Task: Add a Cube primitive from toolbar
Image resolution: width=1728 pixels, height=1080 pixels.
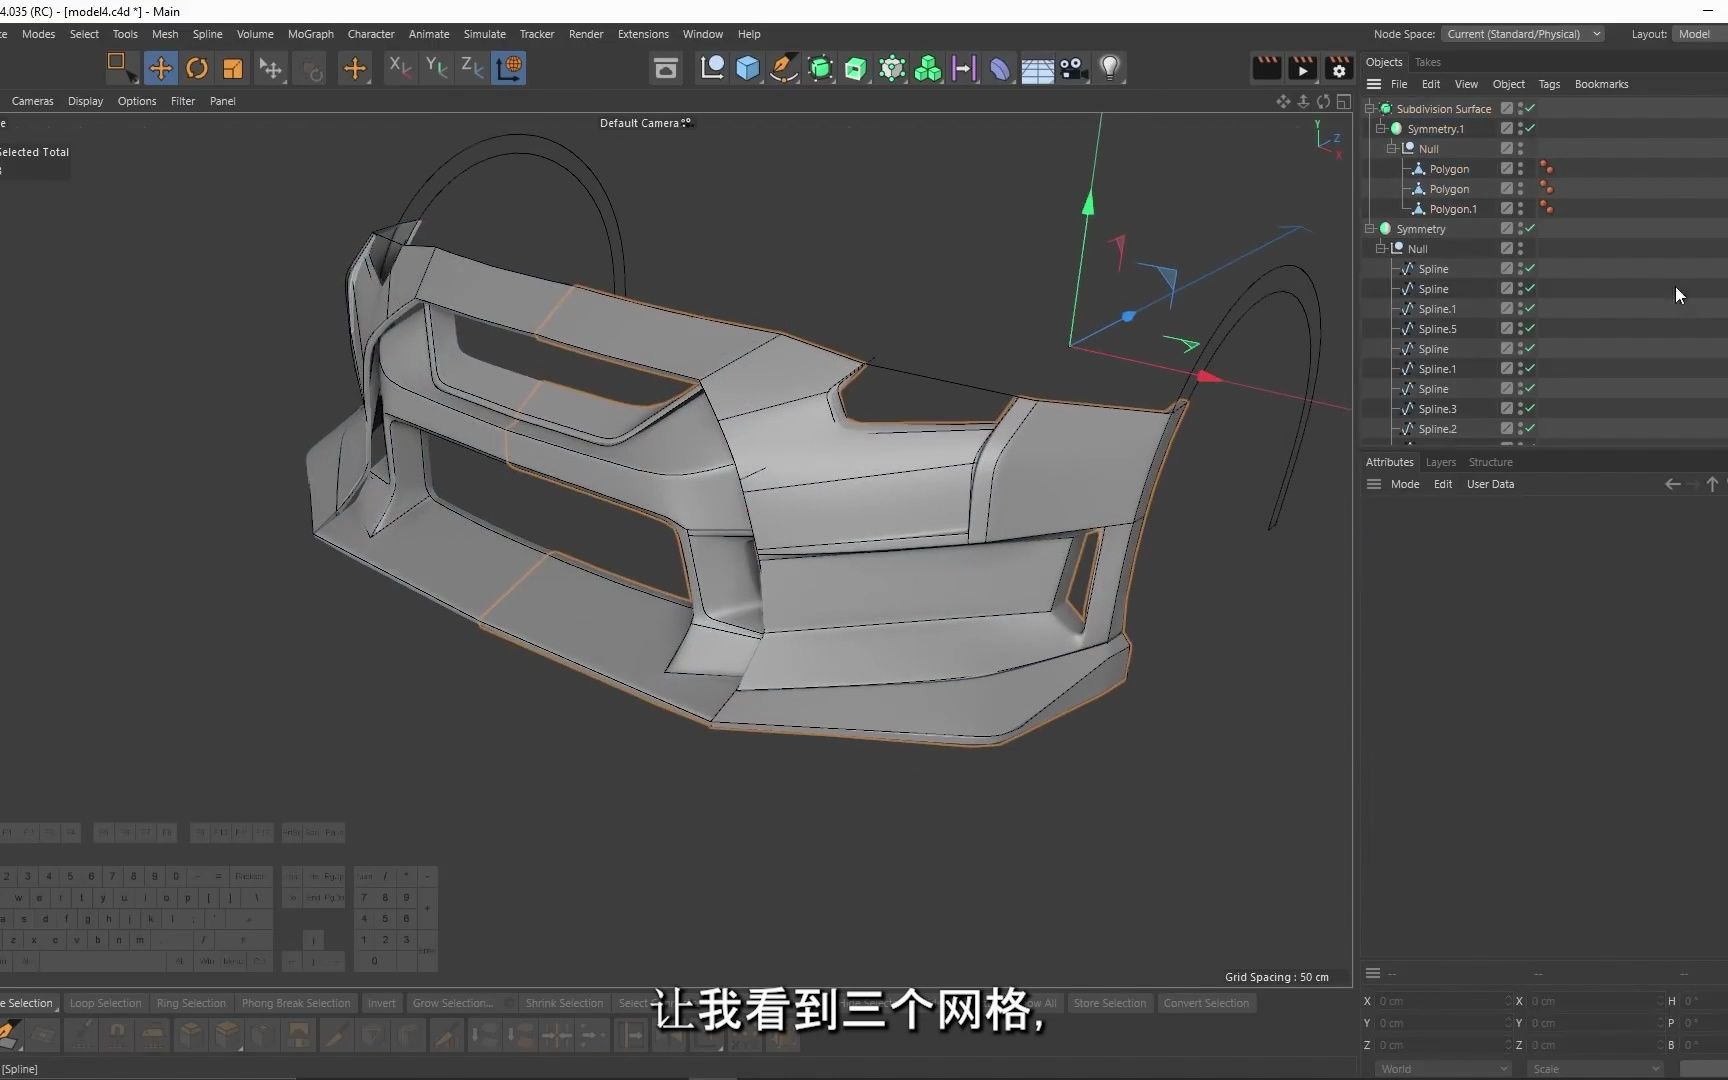Action: [x=748, y=68]
